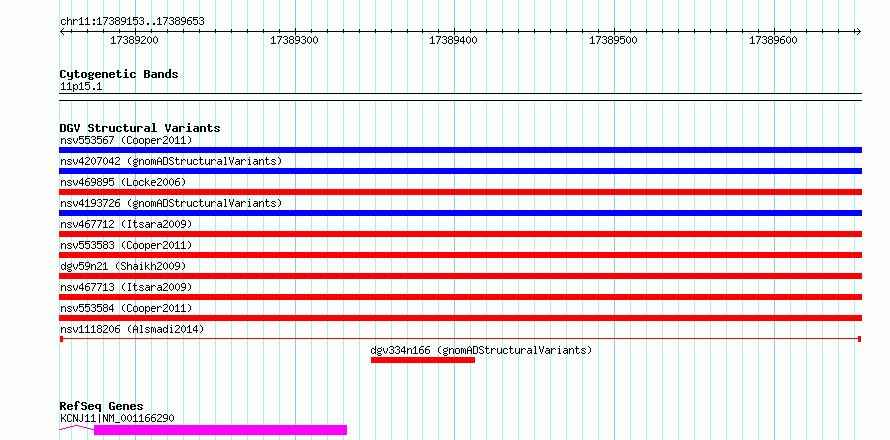Click the chr11:17389153..17389653 coordinate text
The image size is (890, 440).
click(132, 22)
